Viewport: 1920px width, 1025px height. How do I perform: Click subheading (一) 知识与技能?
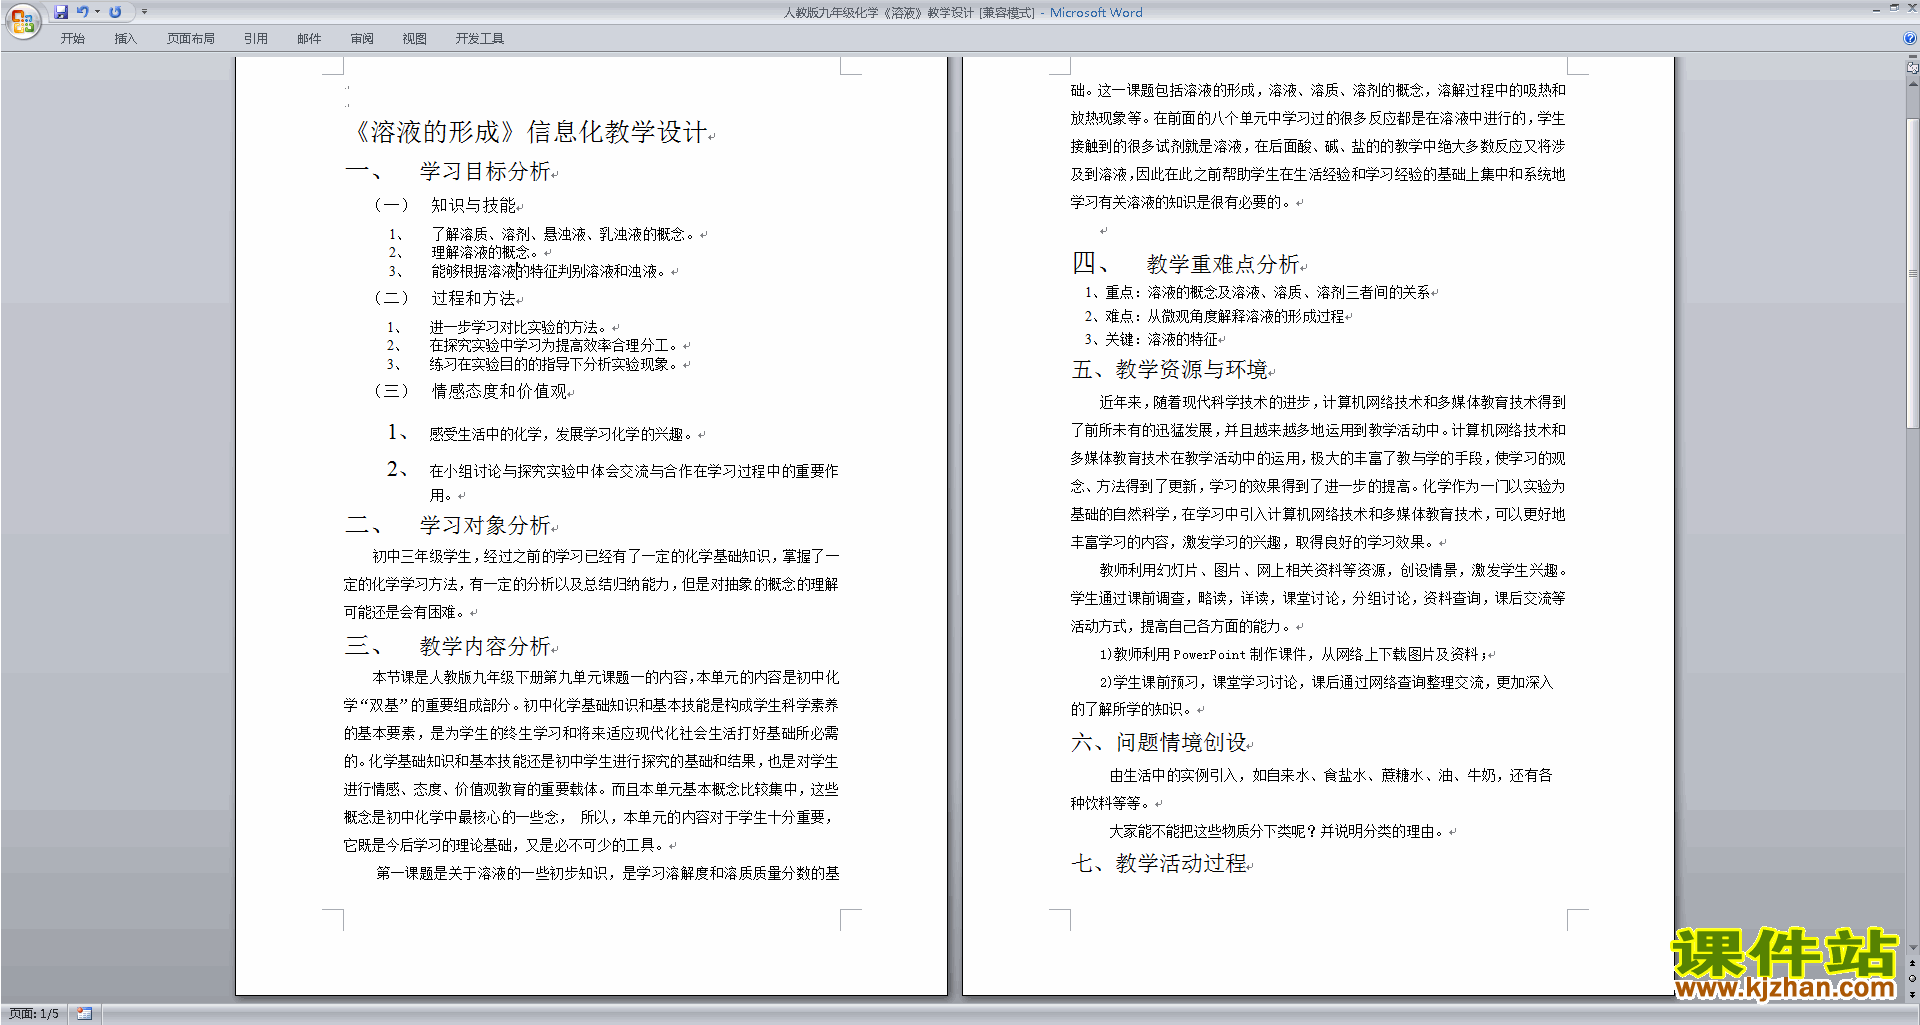(x=445, y=205)
